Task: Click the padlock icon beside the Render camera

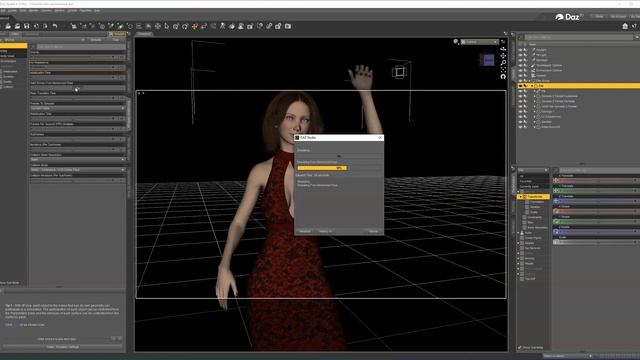Action: [x=279, y=26]
